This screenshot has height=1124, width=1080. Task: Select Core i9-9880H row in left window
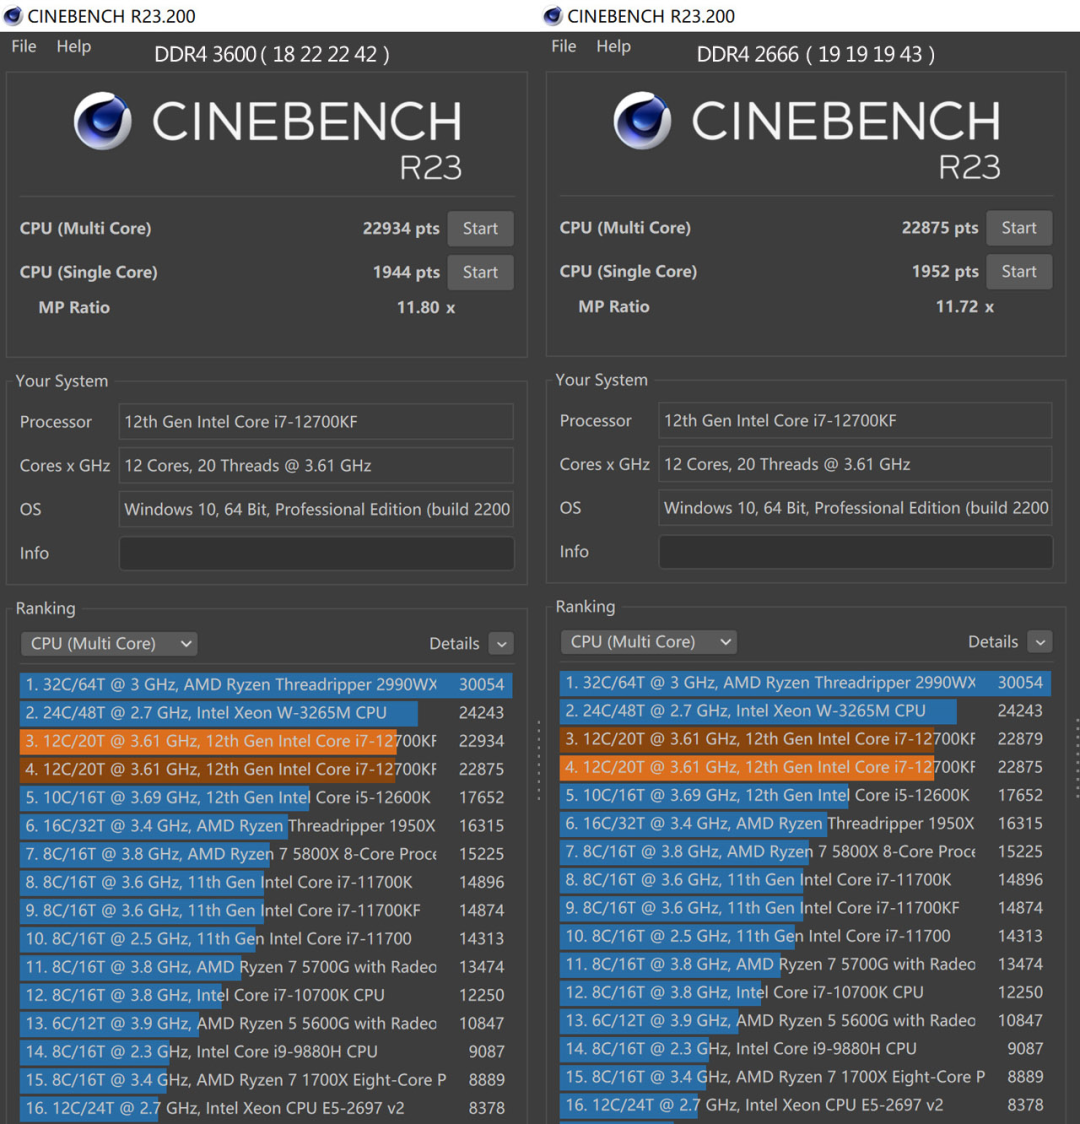point(266,1052)
